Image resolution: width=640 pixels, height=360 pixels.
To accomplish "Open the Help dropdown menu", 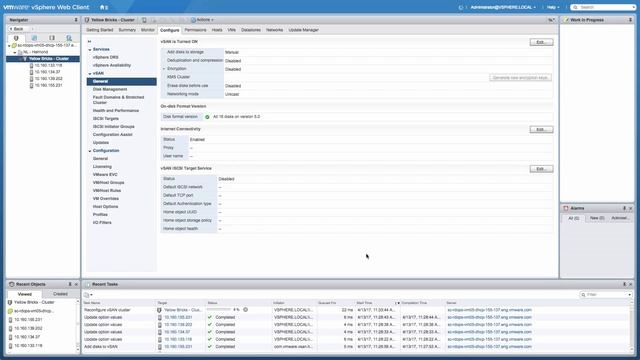I will (x=553, y=7).
